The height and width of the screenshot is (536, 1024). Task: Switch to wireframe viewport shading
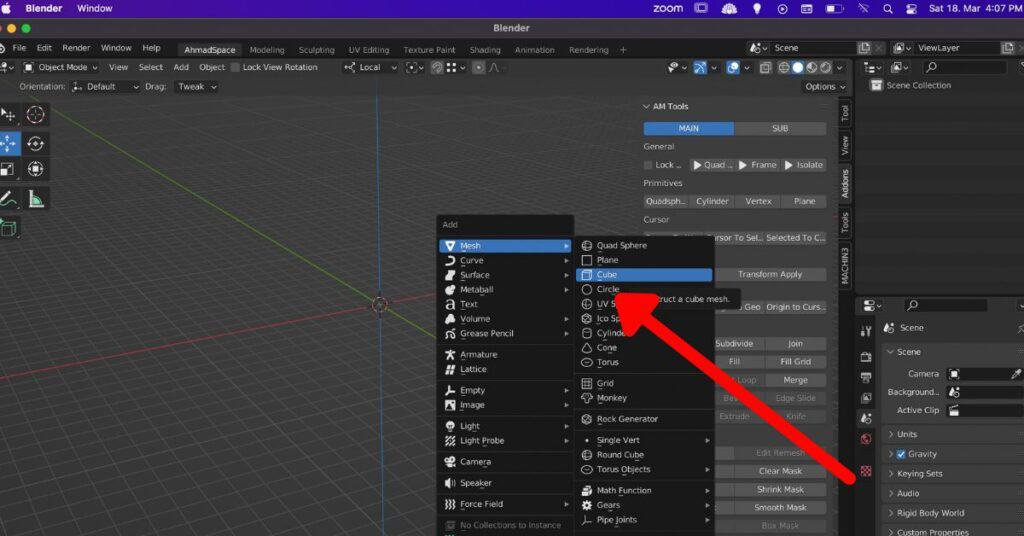pos(784,67)
